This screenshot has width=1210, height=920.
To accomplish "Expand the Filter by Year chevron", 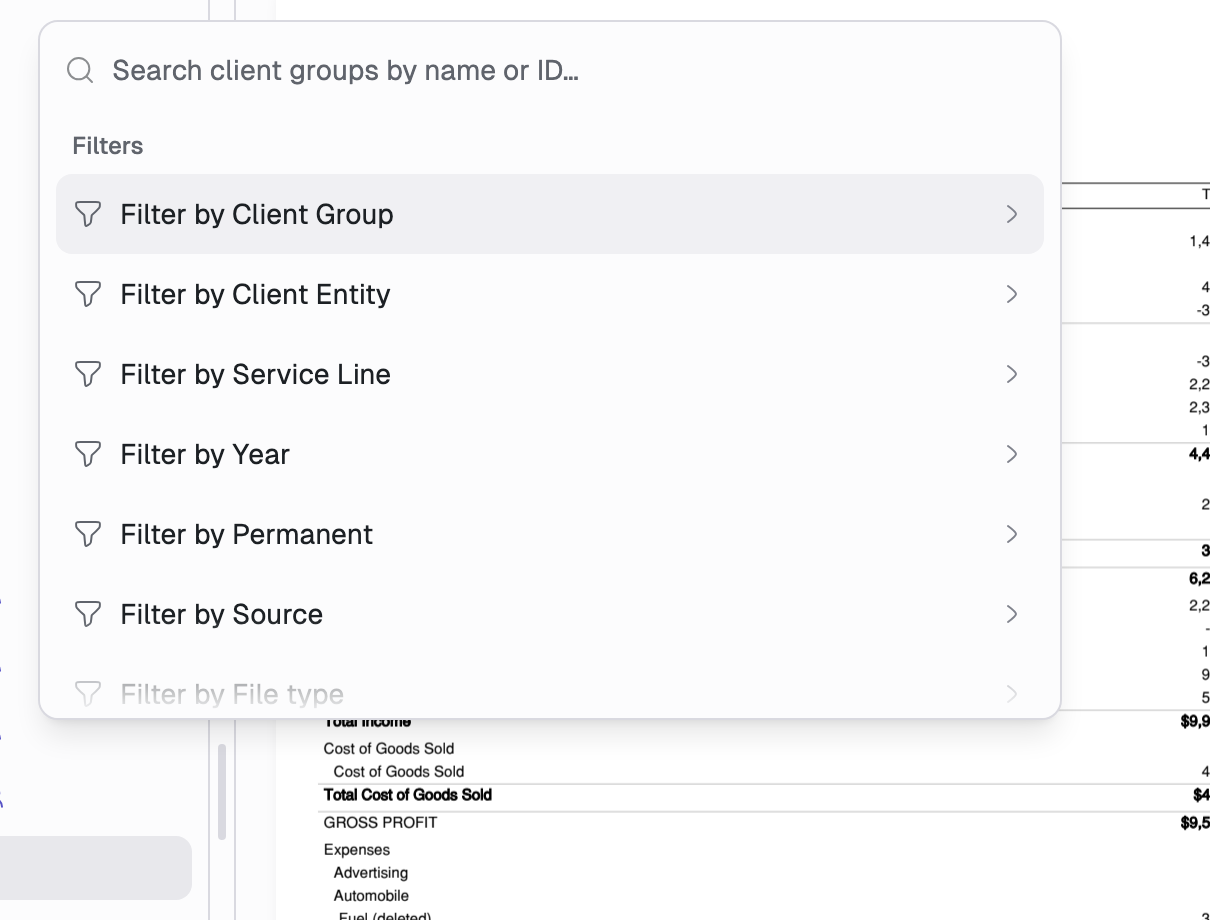I will 1012,454.
